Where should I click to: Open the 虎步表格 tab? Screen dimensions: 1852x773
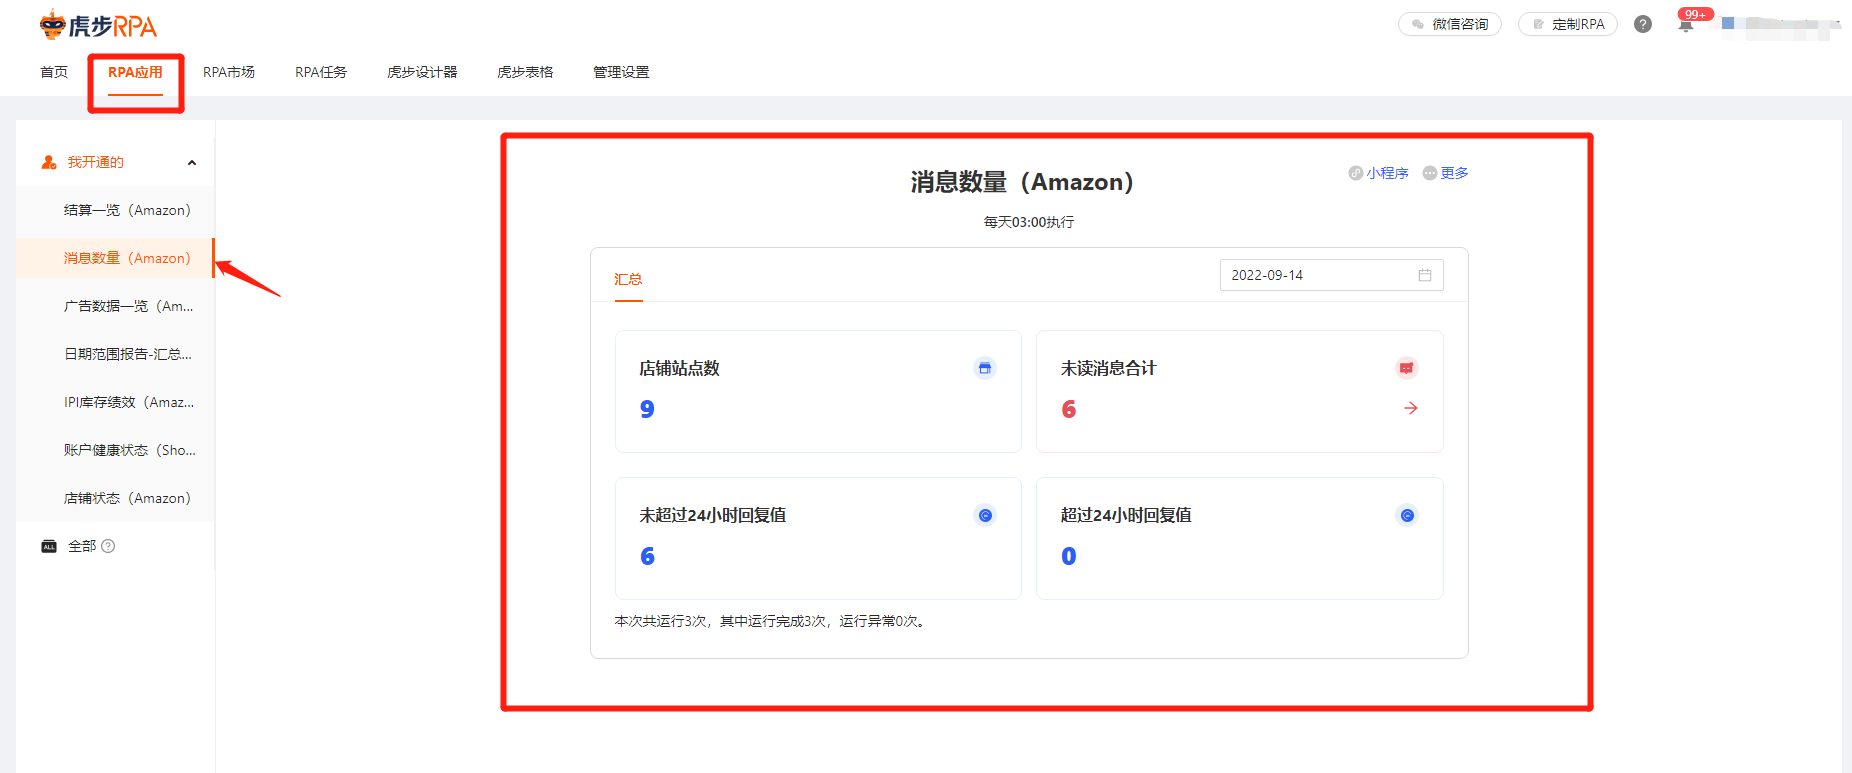pos(525,72)
